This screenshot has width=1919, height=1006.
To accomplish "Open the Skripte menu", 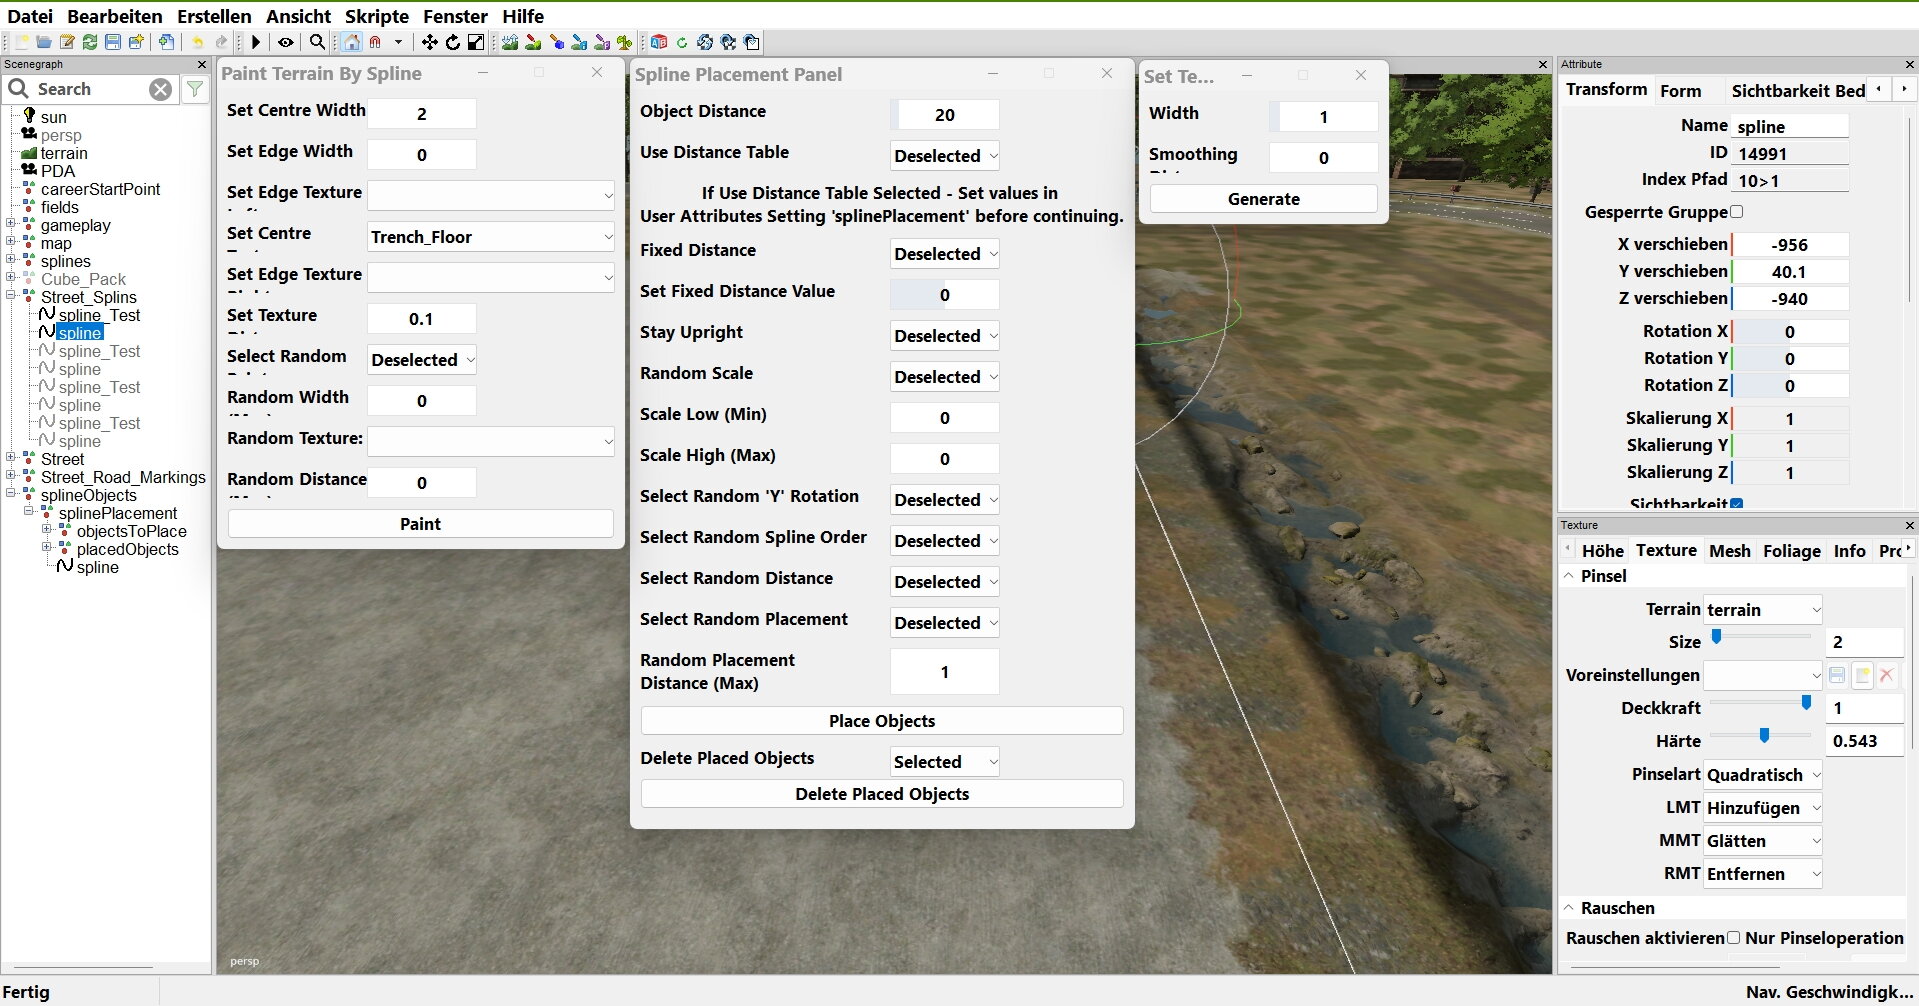I will (376, 16).
